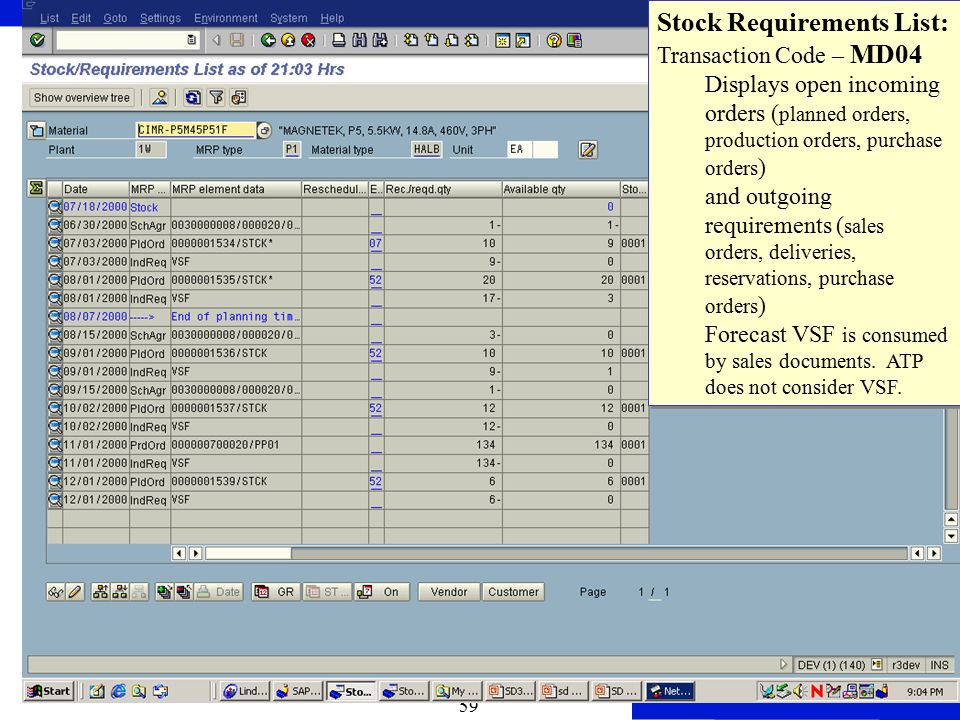Click the green checkmark Enter icon
This screenshot has width=960, height=720.
[37, 40]
